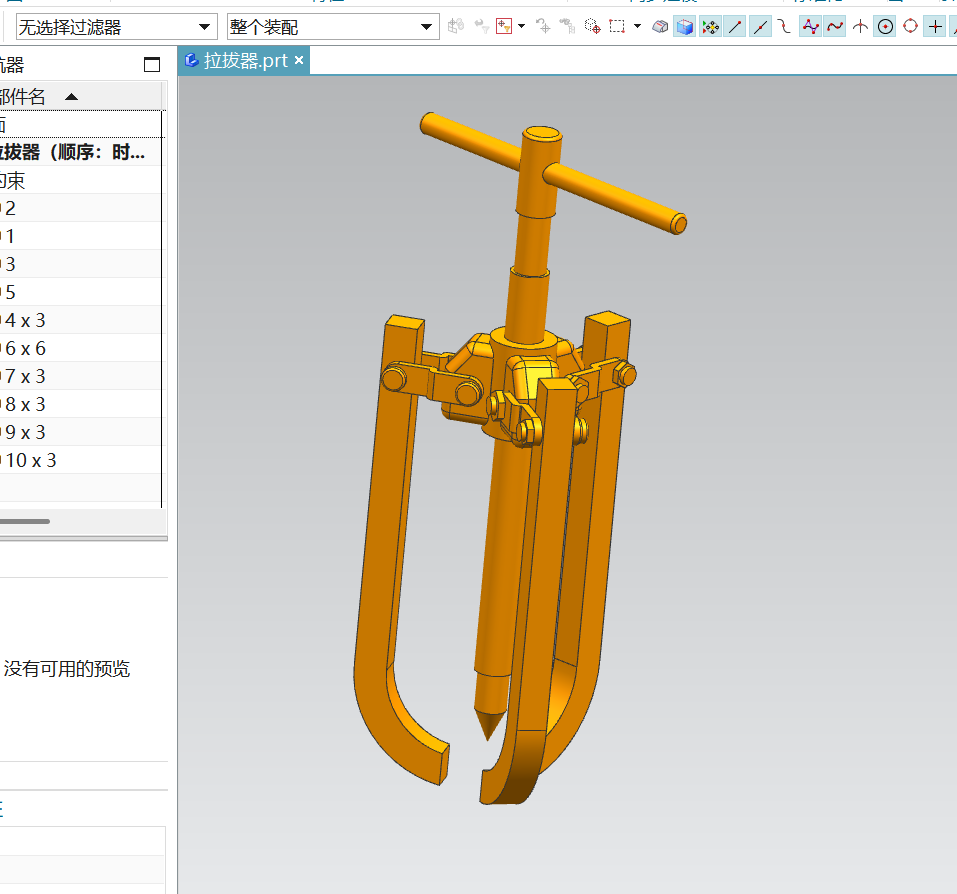Toggle the blue cube highlight faces icon
The image size is (957, 894).
pos(685,27)
